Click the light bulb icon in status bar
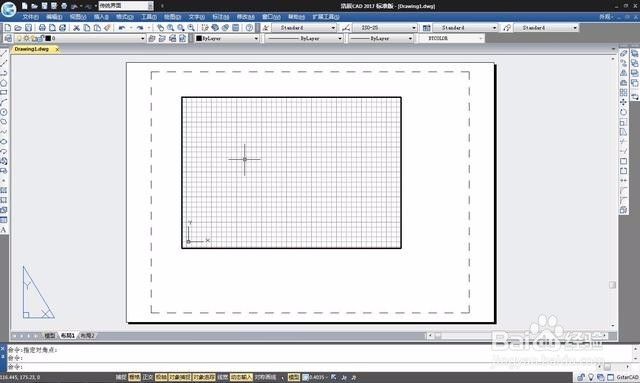The image size is (640, 383). [x=591, y=377]
